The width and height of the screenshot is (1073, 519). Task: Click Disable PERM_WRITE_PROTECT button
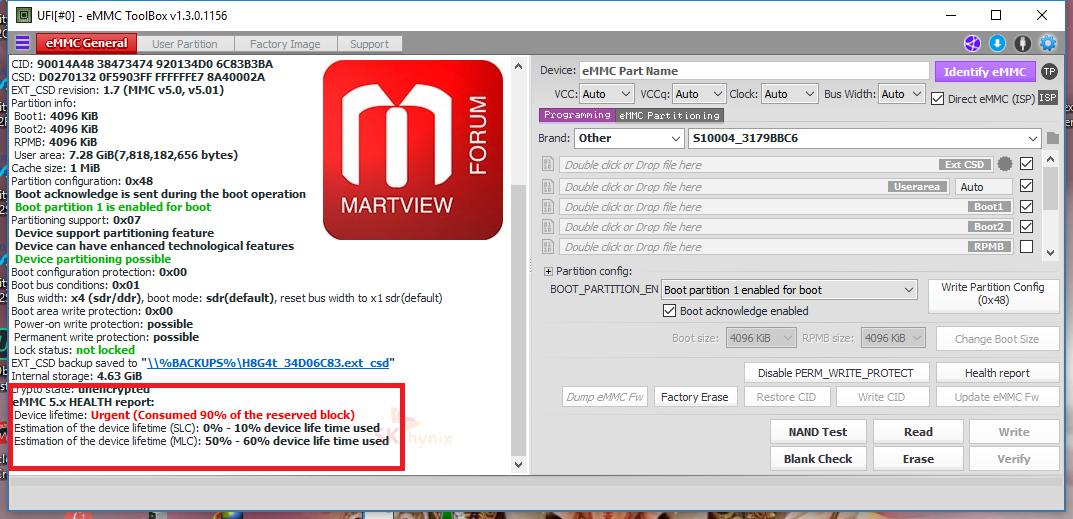click(x=836, y=373)
